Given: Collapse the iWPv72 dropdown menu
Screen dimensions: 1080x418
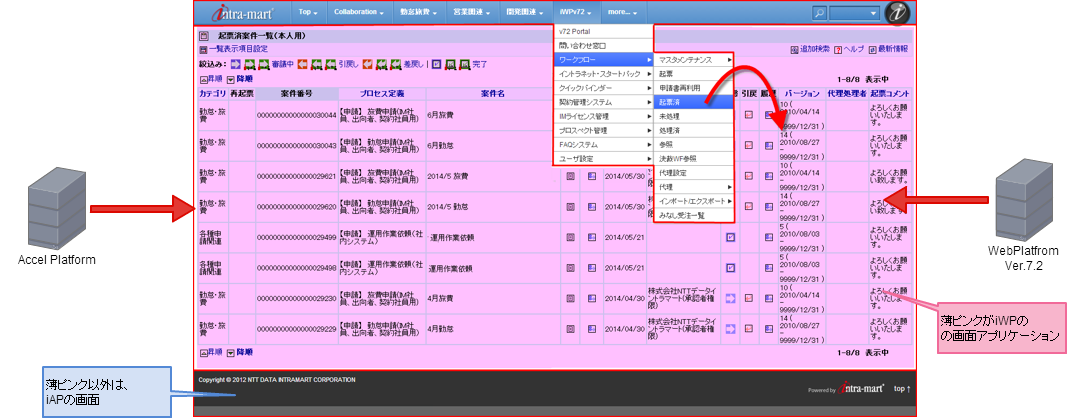Looking at the screenshot, I should click(x=576, y=12).
